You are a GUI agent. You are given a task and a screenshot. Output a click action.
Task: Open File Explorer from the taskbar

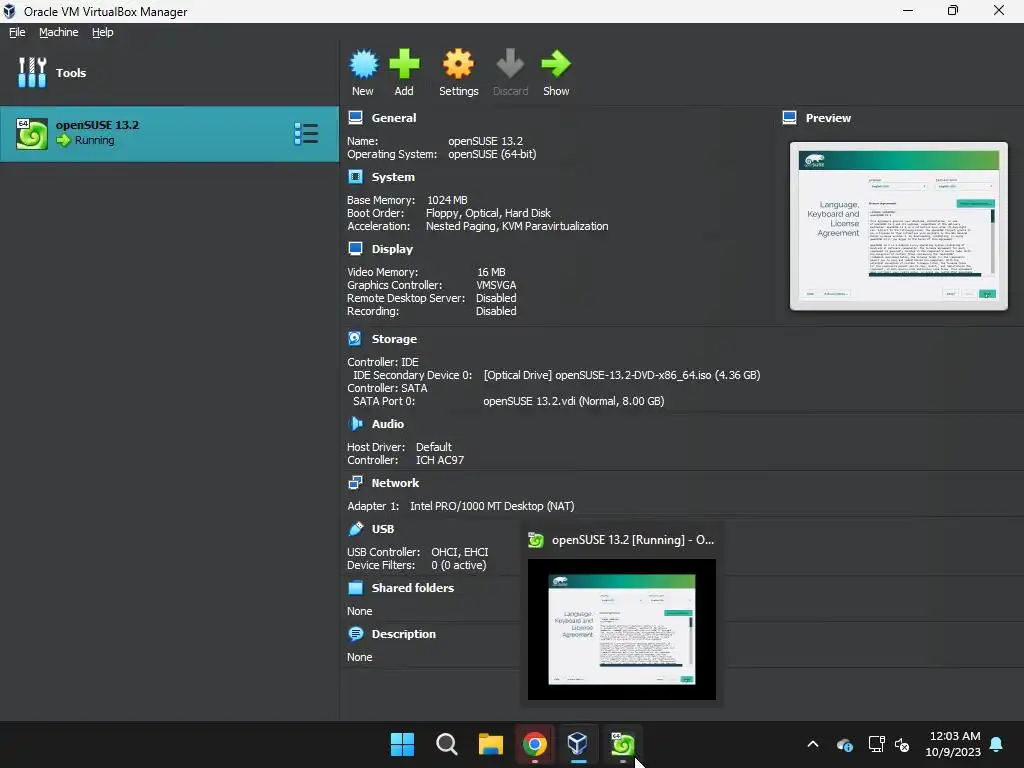point(490,744)
